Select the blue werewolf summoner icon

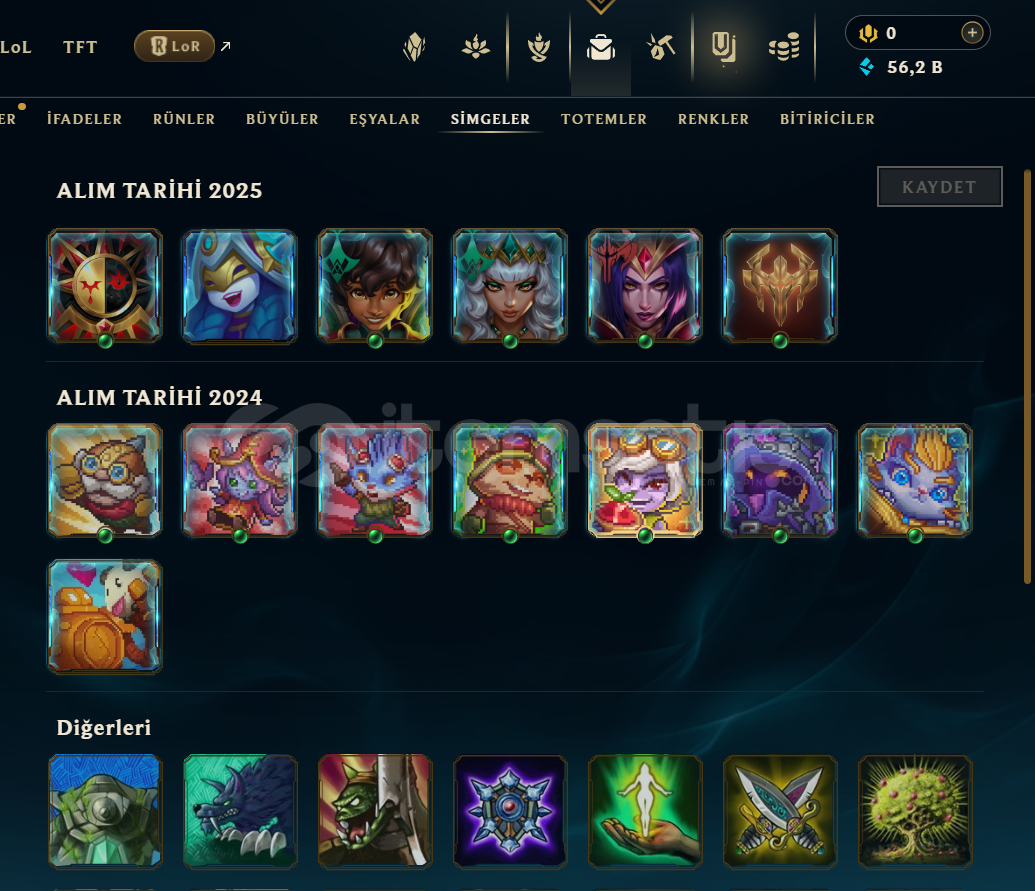point(240,811)
